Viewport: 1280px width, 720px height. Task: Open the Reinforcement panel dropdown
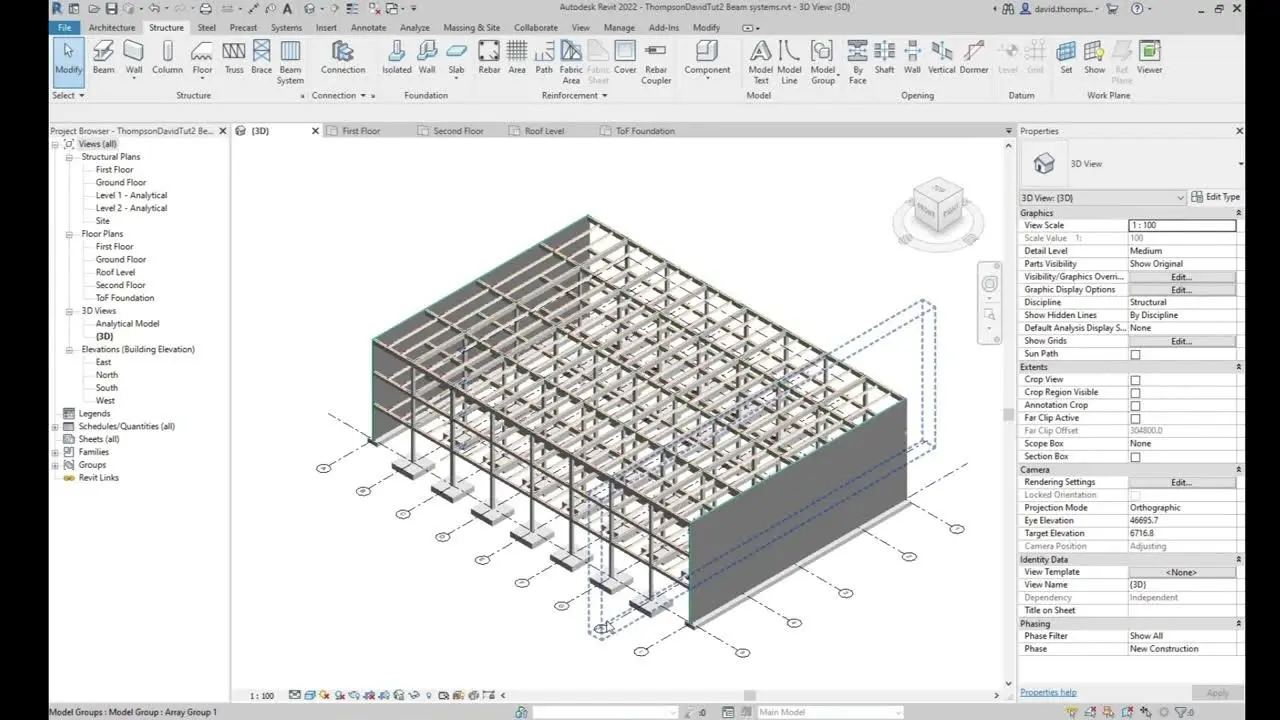click(575, 96)
